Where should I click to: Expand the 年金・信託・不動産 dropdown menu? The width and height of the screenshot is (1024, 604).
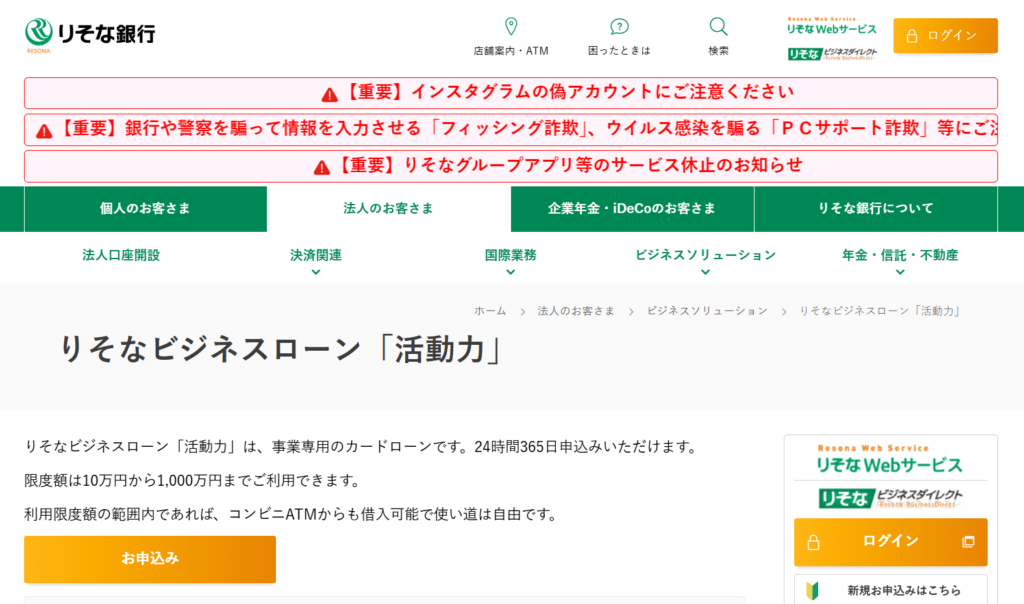point(900,261)
